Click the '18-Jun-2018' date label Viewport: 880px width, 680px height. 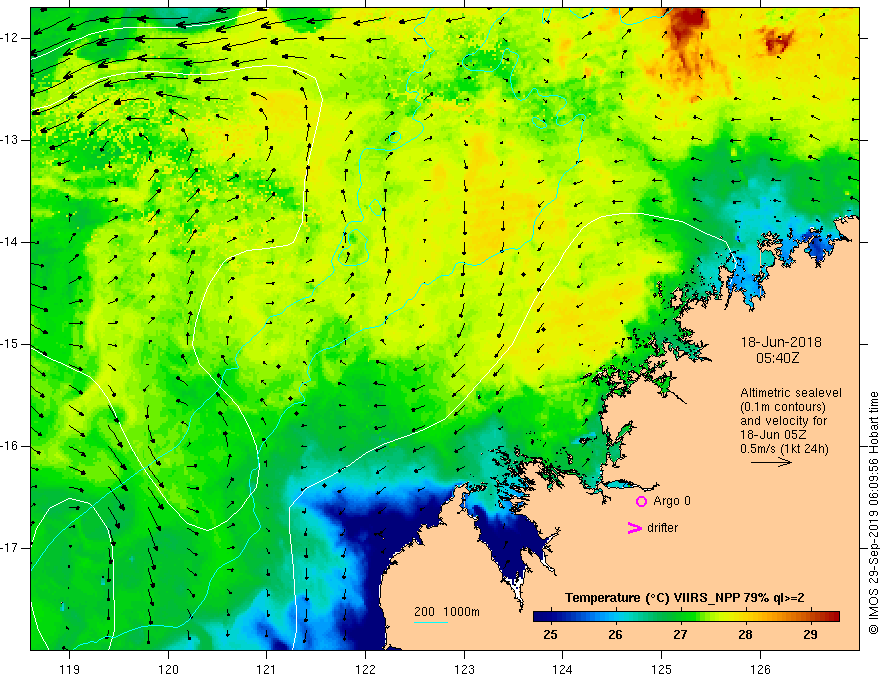[781, 342]
